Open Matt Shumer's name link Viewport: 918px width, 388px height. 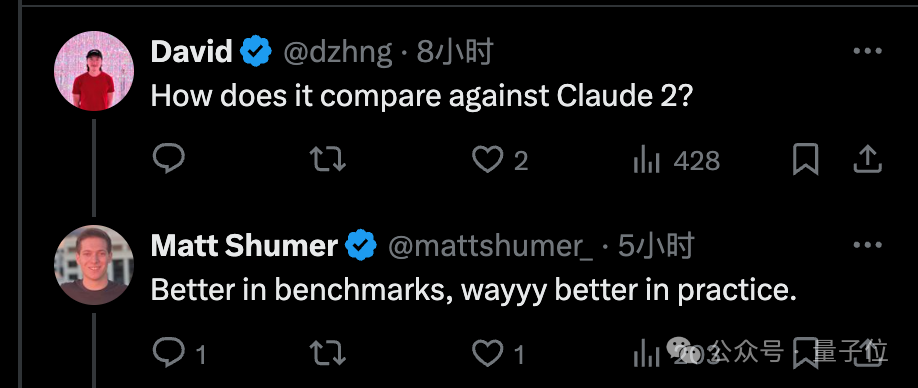(244, 246)
